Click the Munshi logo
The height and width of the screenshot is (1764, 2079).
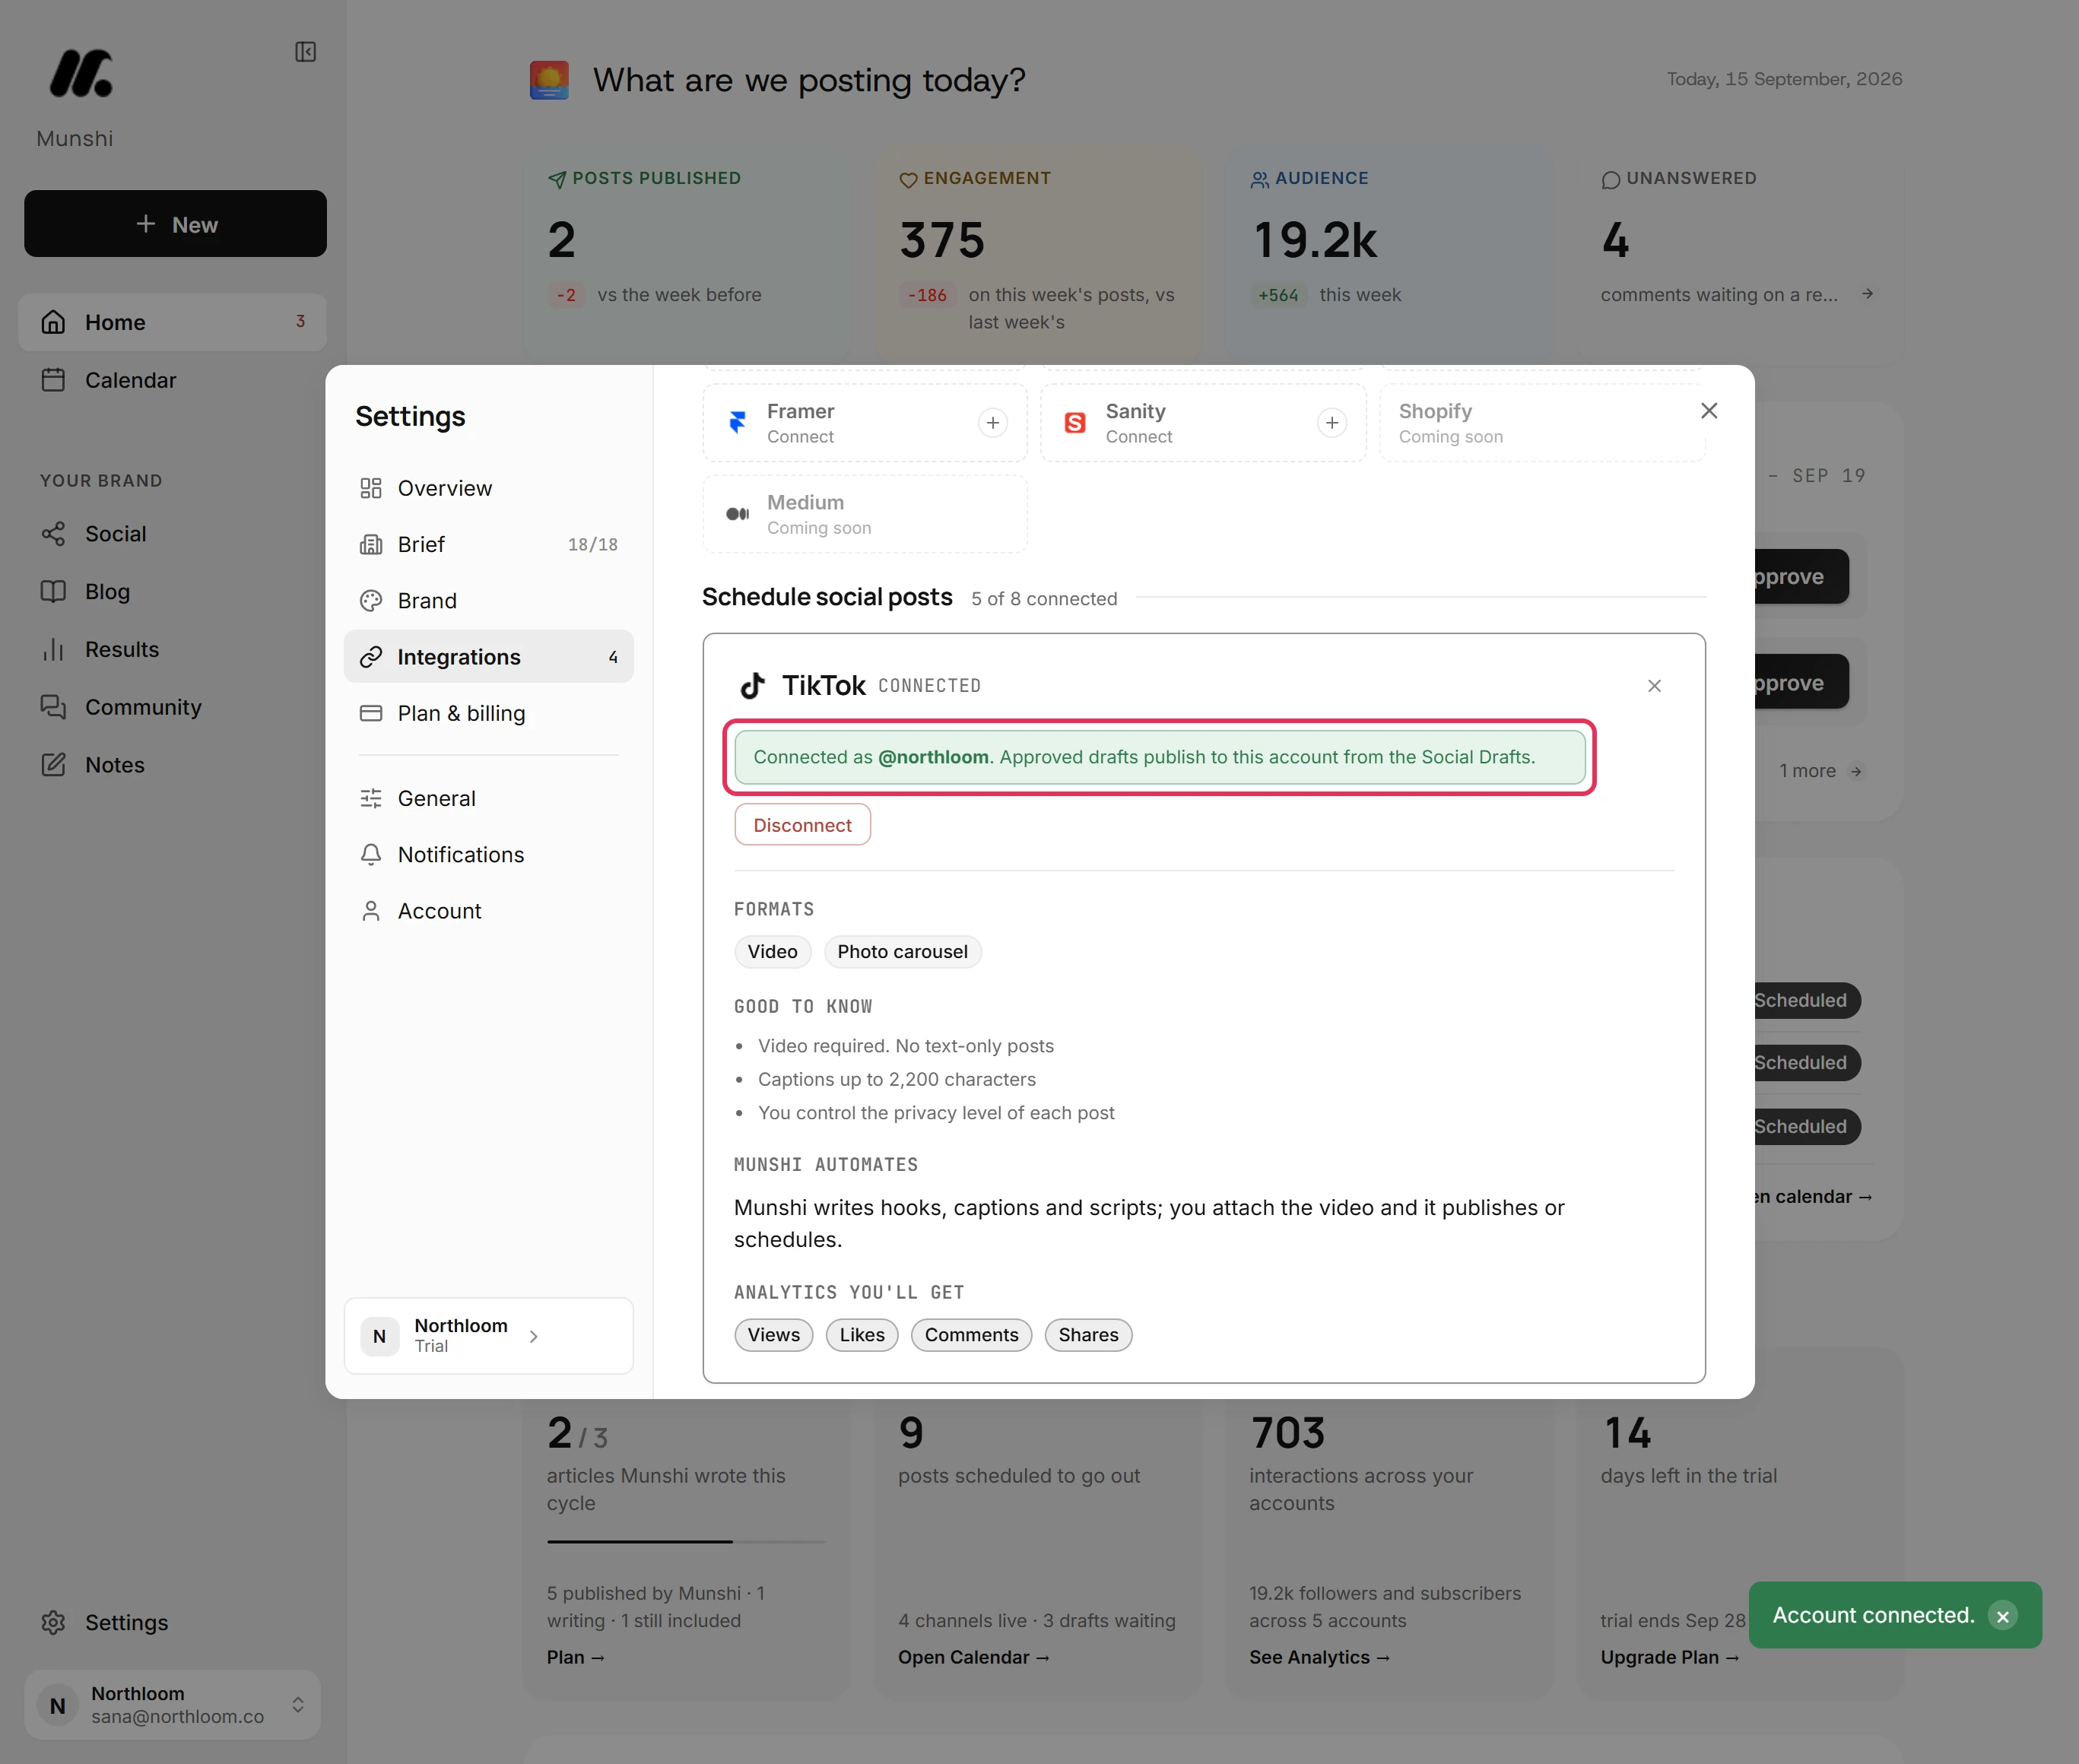[81, 74]
